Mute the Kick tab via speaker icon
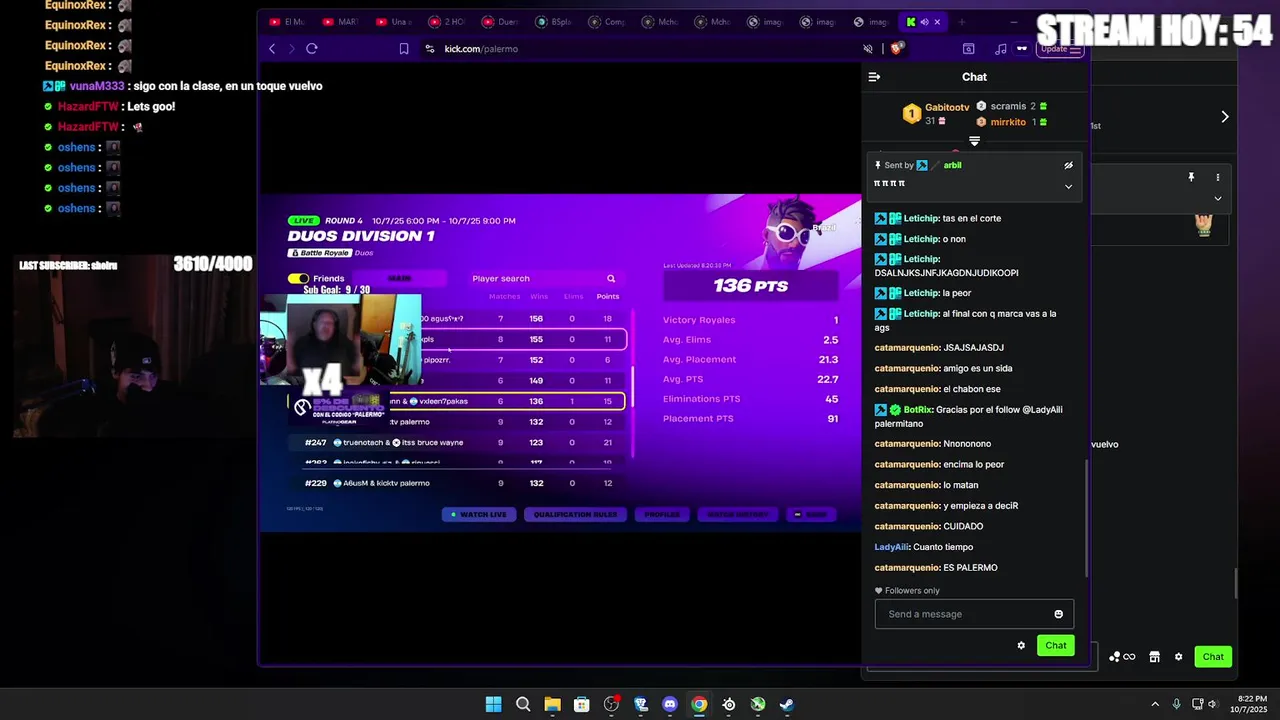Image resolution: width=1280 pixels, height=720 pixels. tap(924, 22)
